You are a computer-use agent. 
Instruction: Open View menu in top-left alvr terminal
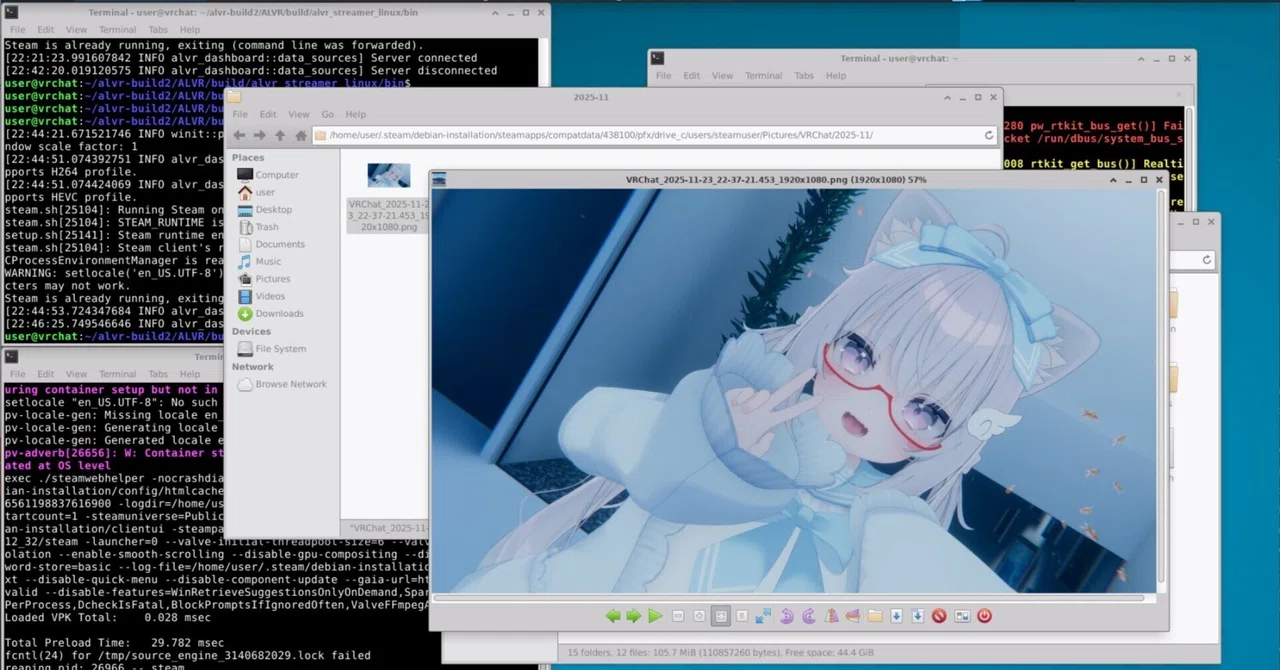(76, 30)
